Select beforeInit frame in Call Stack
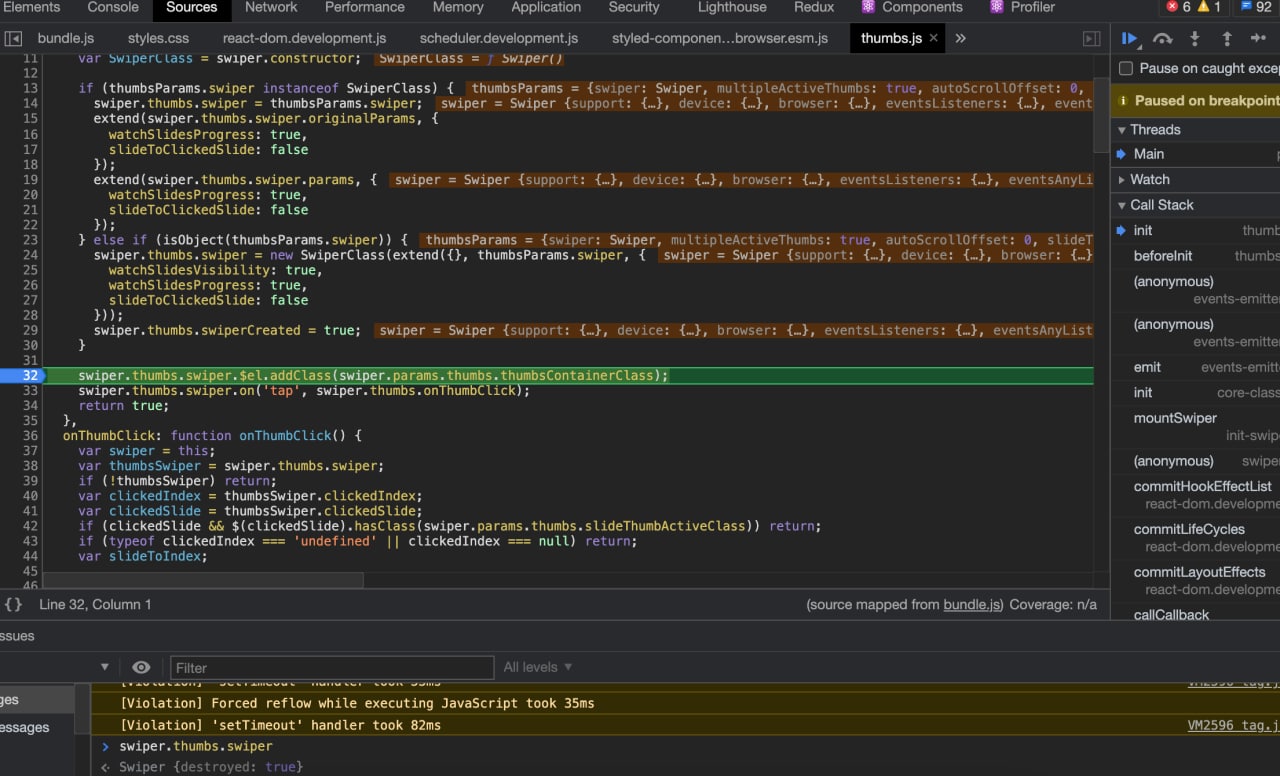The image size is (1280, 776). pos(1162,256)
